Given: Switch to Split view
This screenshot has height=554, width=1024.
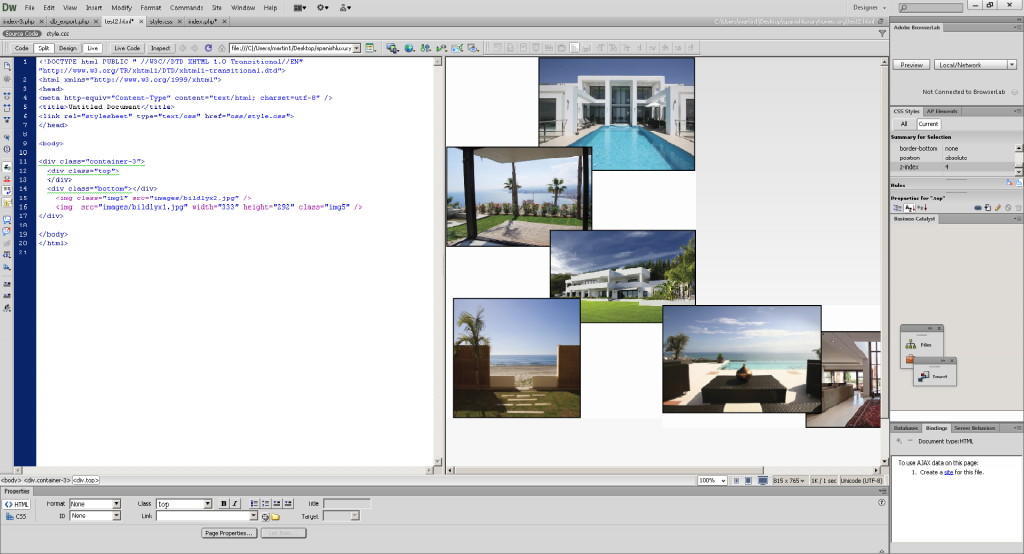Looking at the screenshot, I should click(44, 48).
